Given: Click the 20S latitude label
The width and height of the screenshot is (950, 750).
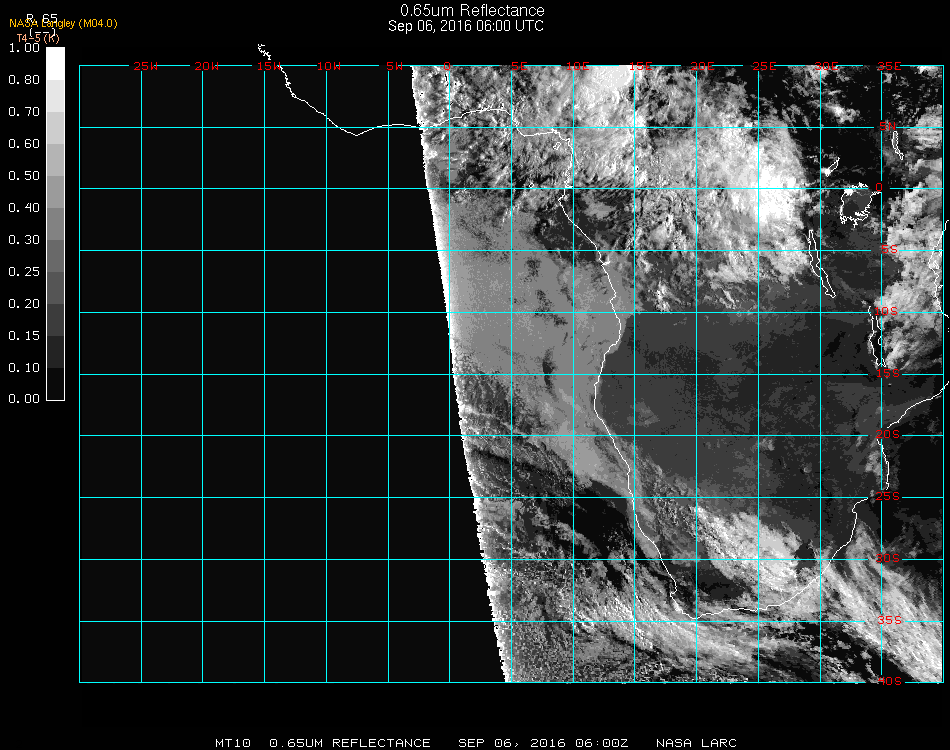Looking at the screenshot, I should coord(888,434).
